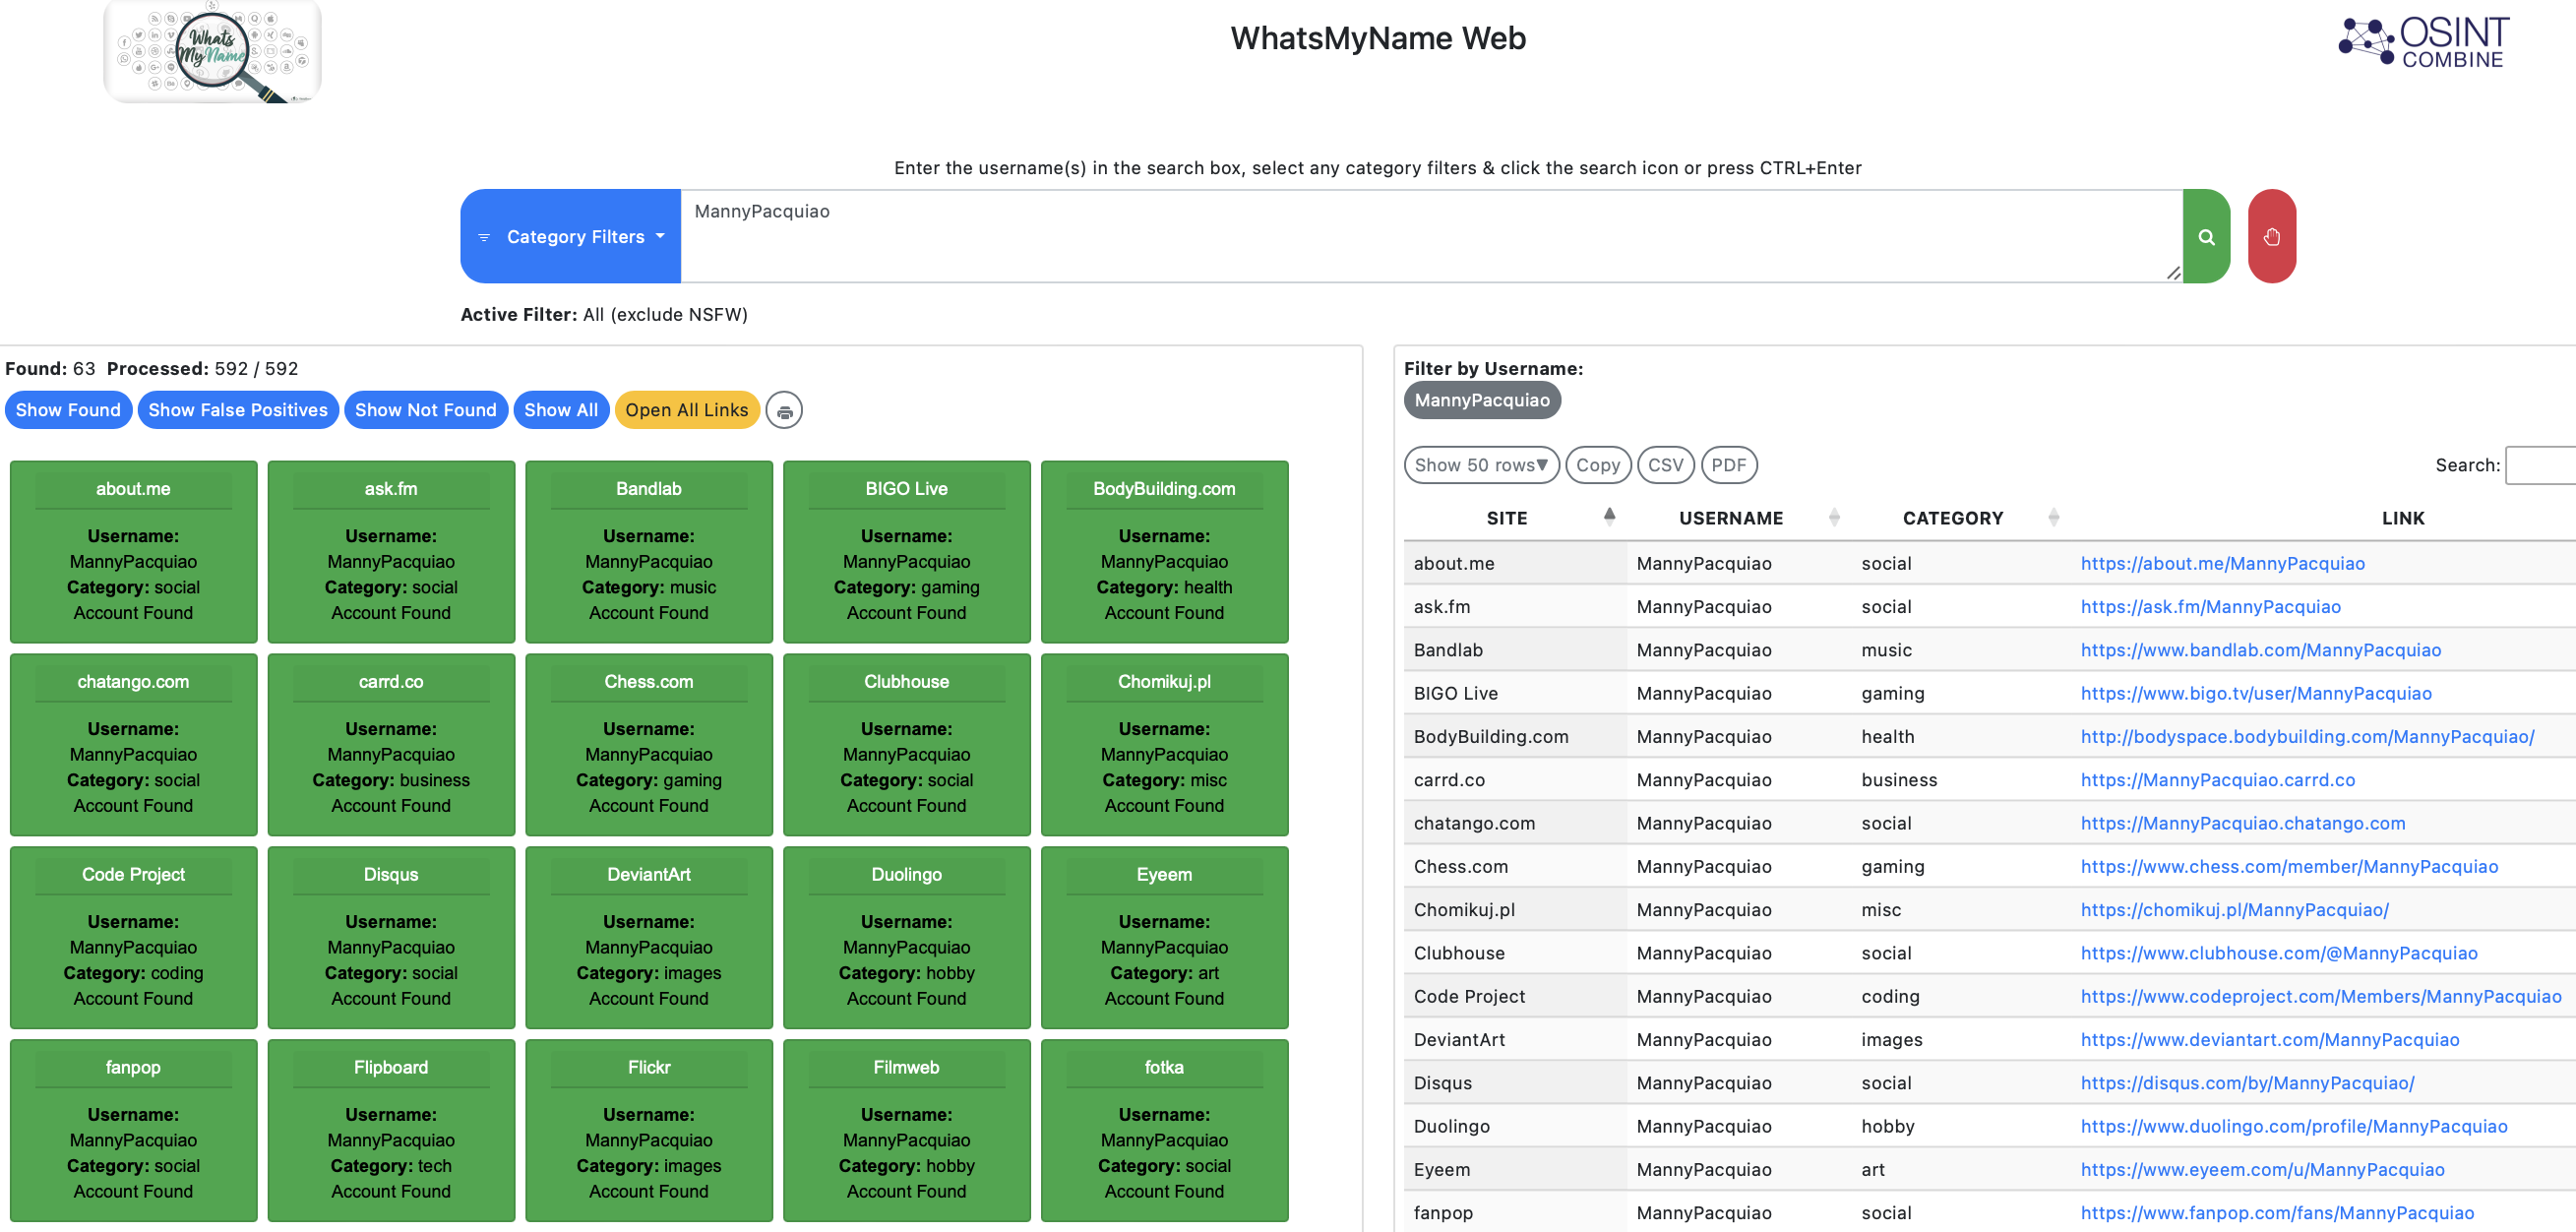The height and width of the screenshot is (1232, 2576).
Task: Sort table by SITE column arrow
Action: pyautogui.click(x=1609, y=517)
